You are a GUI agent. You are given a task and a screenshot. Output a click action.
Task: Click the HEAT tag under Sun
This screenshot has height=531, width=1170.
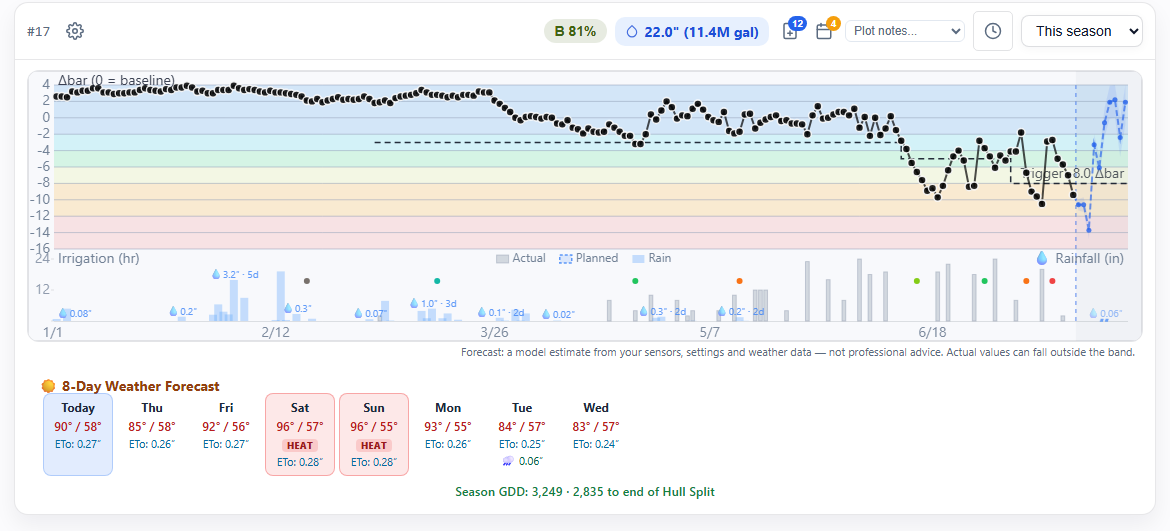click(x=374, y=445)
